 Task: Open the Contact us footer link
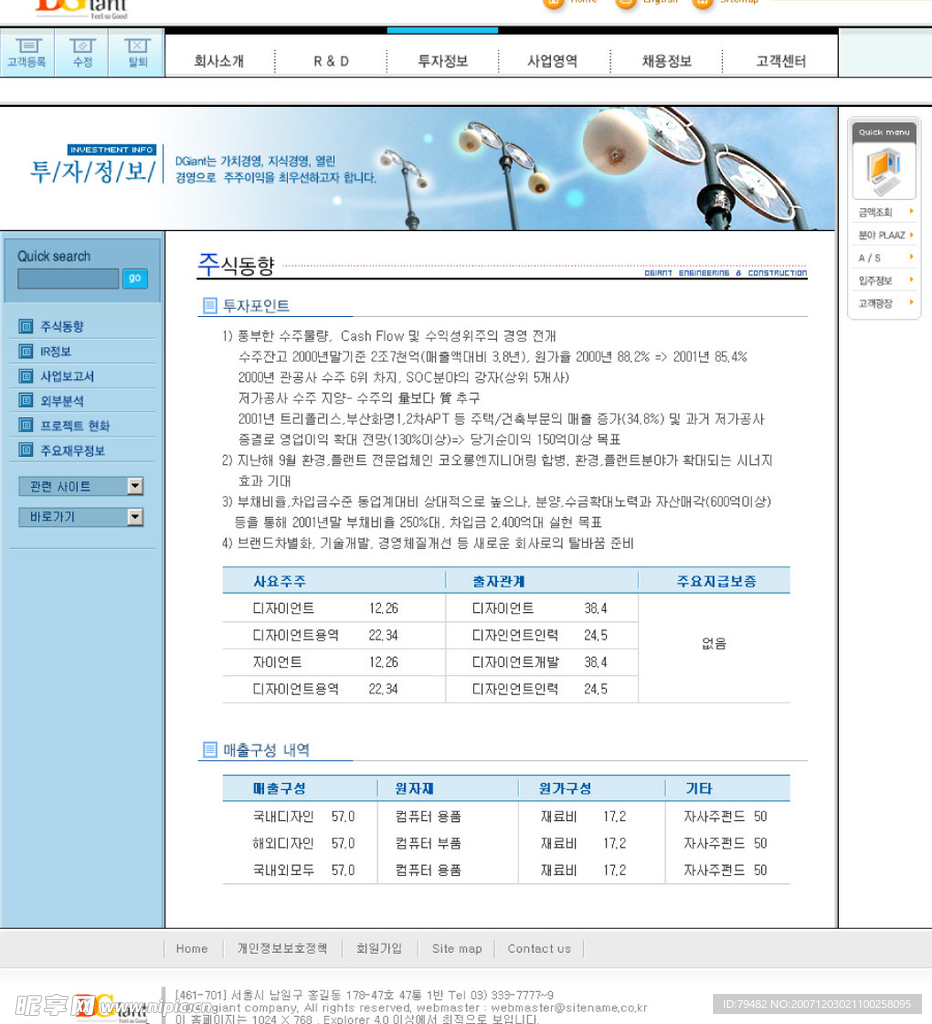point(539,948)
